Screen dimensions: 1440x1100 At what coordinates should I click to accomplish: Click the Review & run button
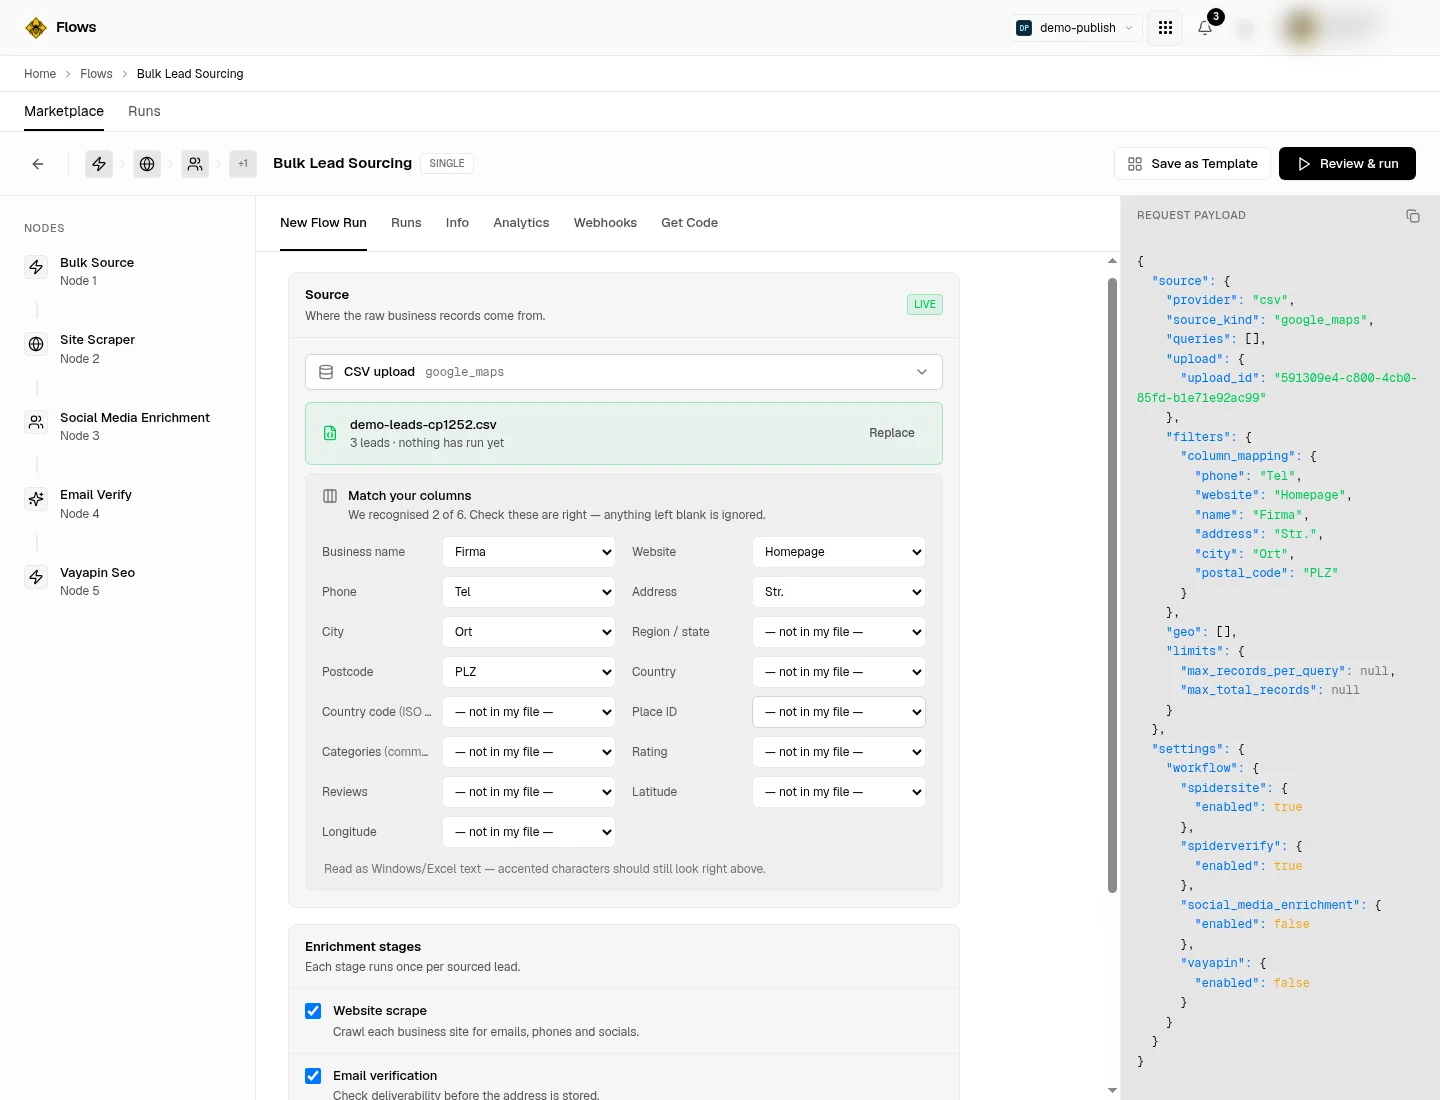pyautogui.click(x=1347, y=164)
